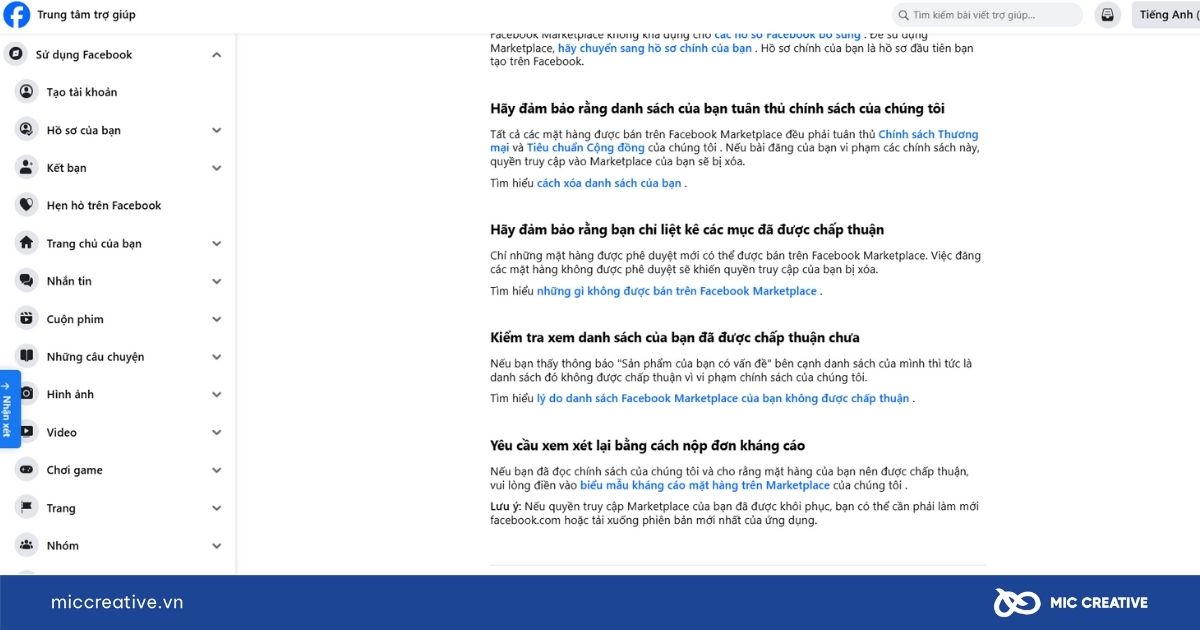Open the Chính sách Thương mại link

[x=734, y=141]
